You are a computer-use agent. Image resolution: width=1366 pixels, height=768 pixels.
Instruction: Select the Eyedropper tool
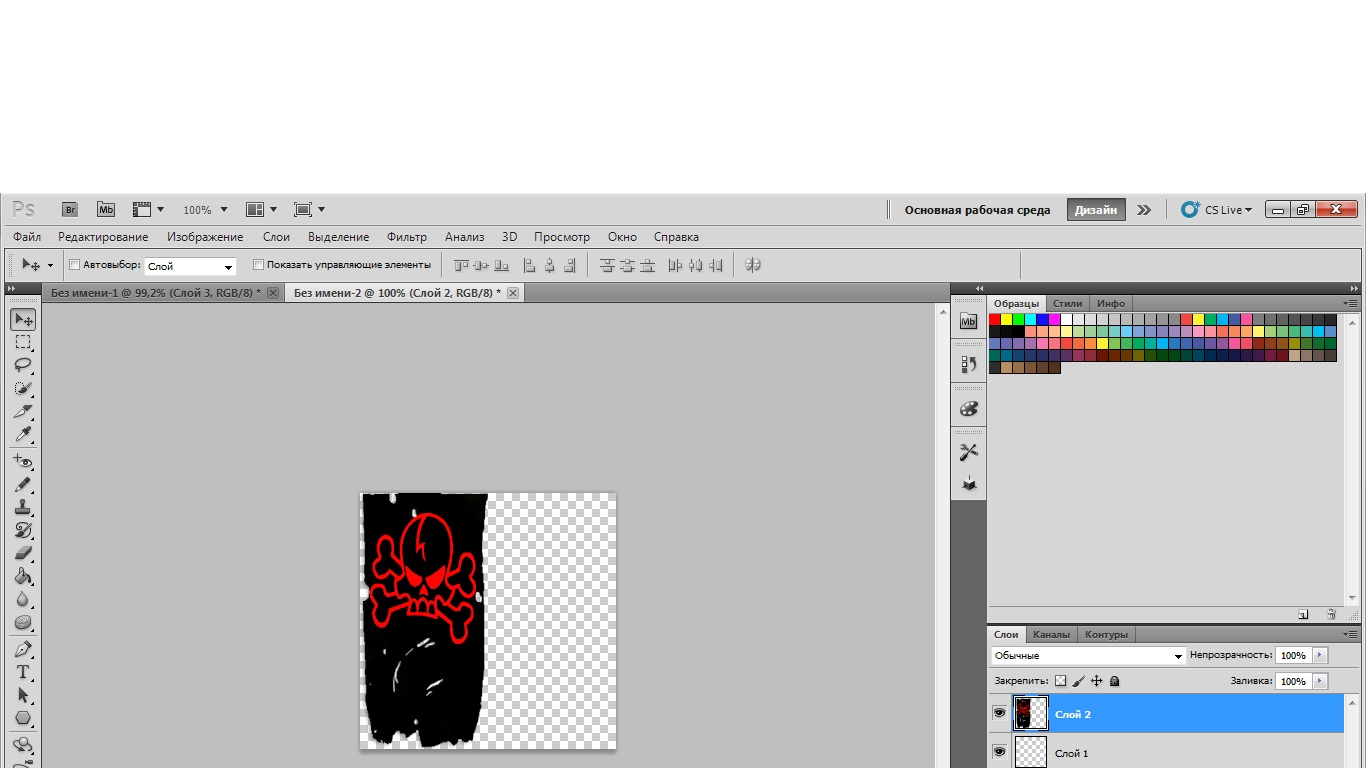click(23, 434)
